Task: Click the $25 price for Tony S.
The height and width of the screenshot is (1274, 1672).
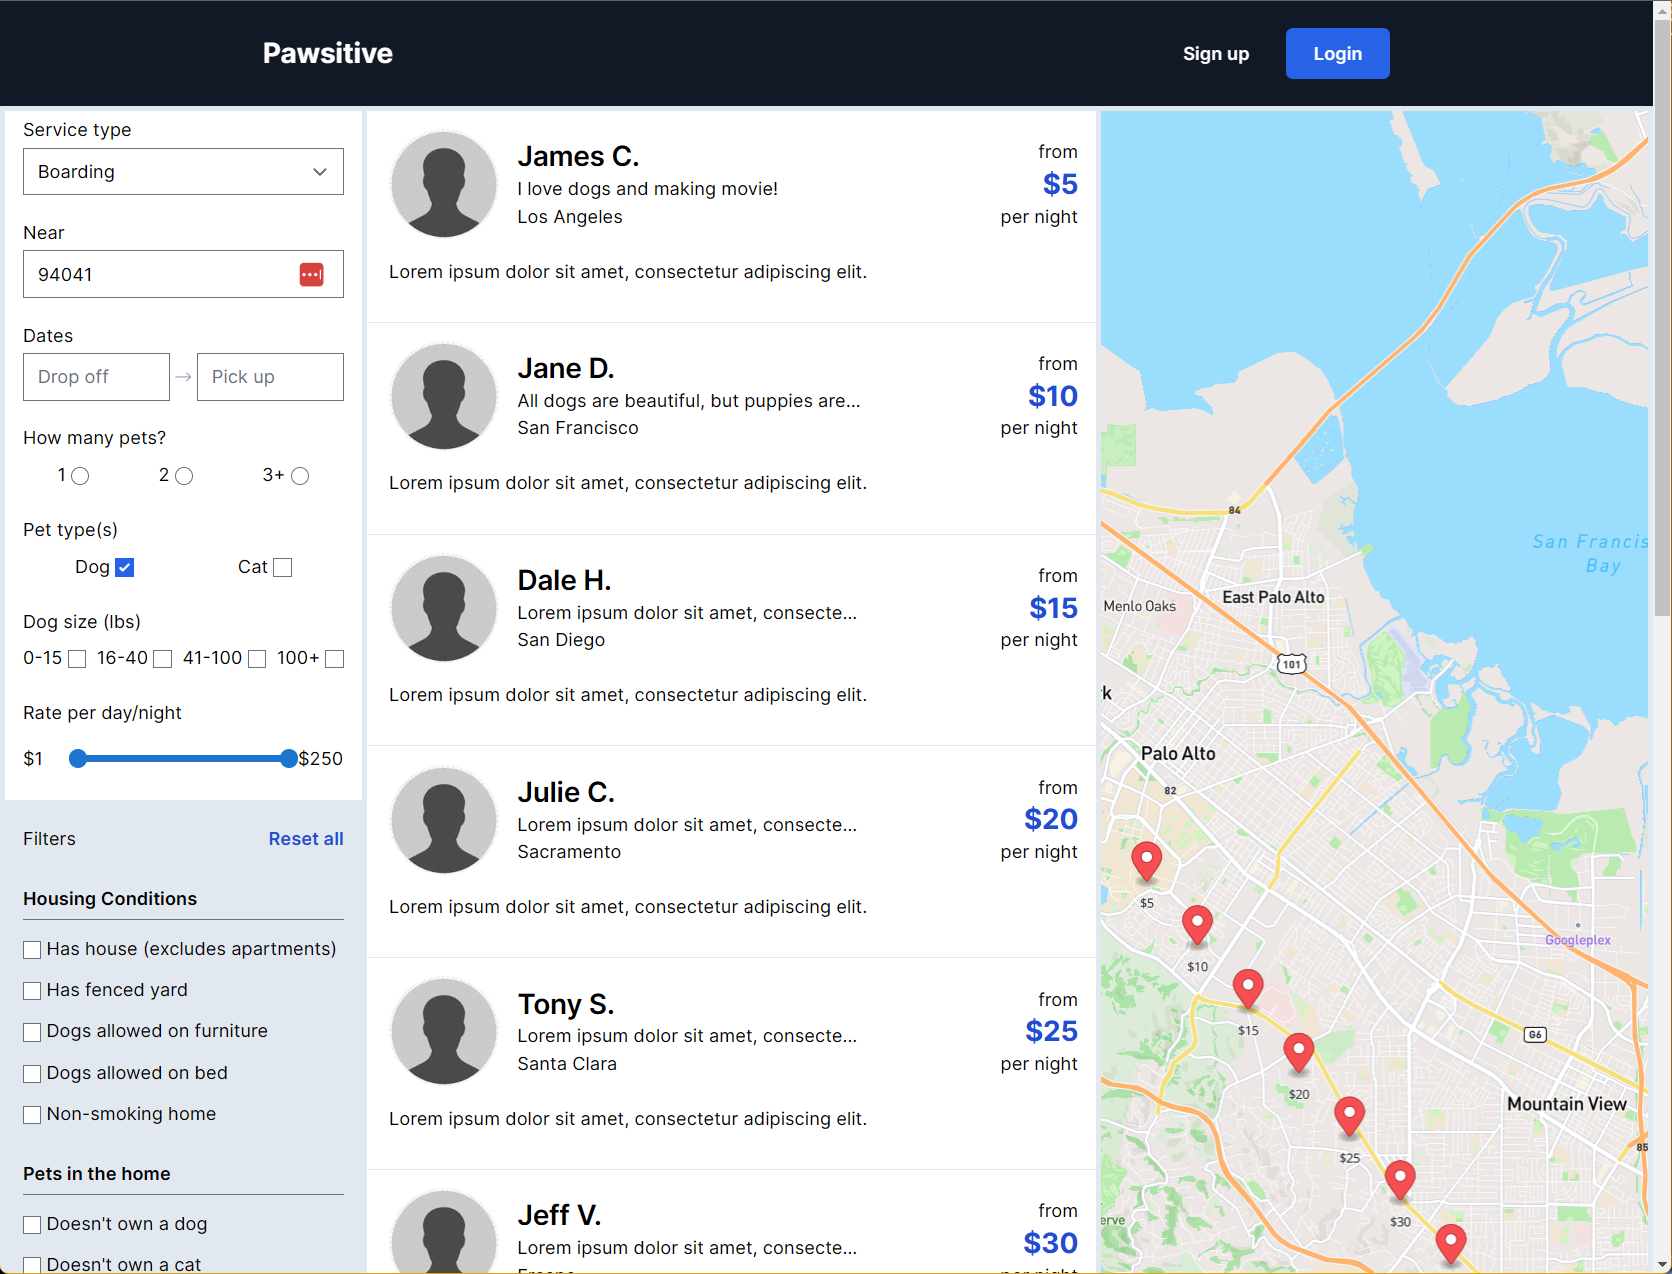Action: point(1052,1031)
